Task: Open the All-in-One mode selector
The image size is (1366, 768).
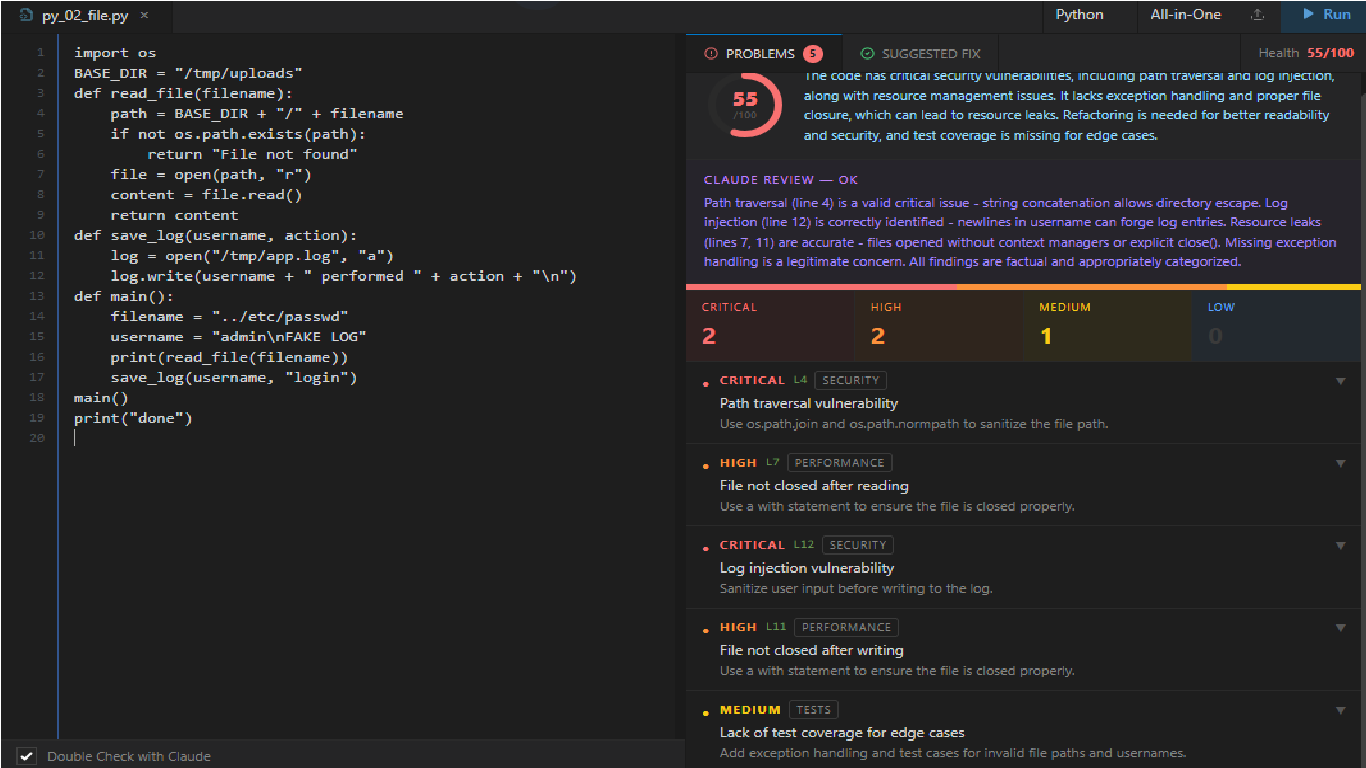Action: (x=1185, y=15)
